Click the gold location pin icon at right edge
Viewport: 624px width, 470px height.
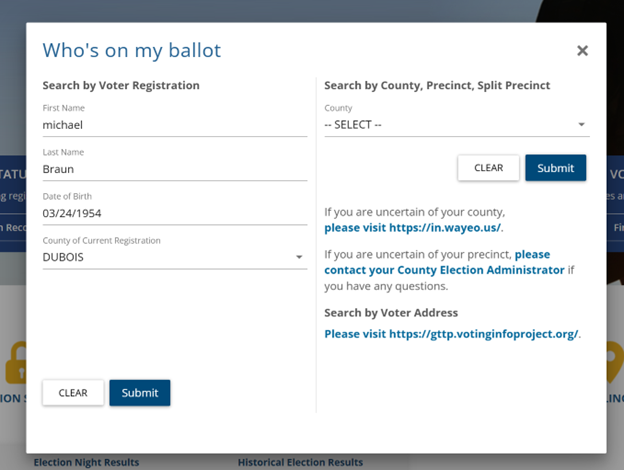pos(615,361)
